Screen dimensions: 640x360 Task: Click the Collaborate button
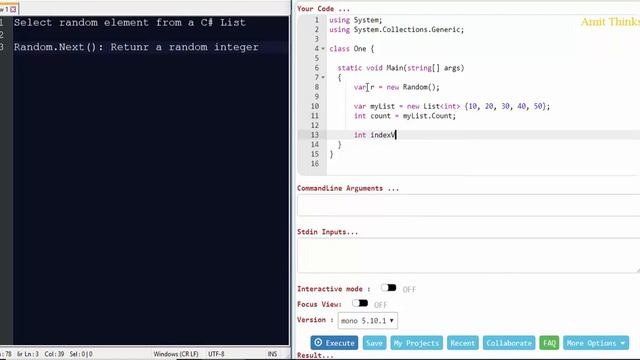pos(509,343)
